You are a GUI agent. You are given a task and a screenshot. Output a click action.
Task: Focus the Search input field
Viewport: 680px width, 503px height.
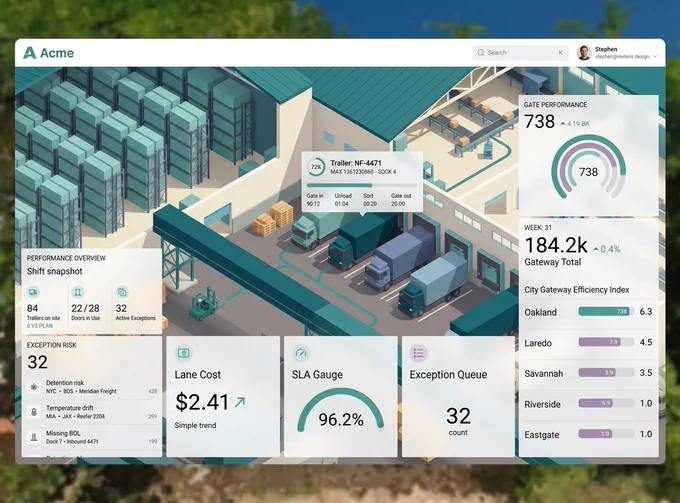tap(520, 52)
